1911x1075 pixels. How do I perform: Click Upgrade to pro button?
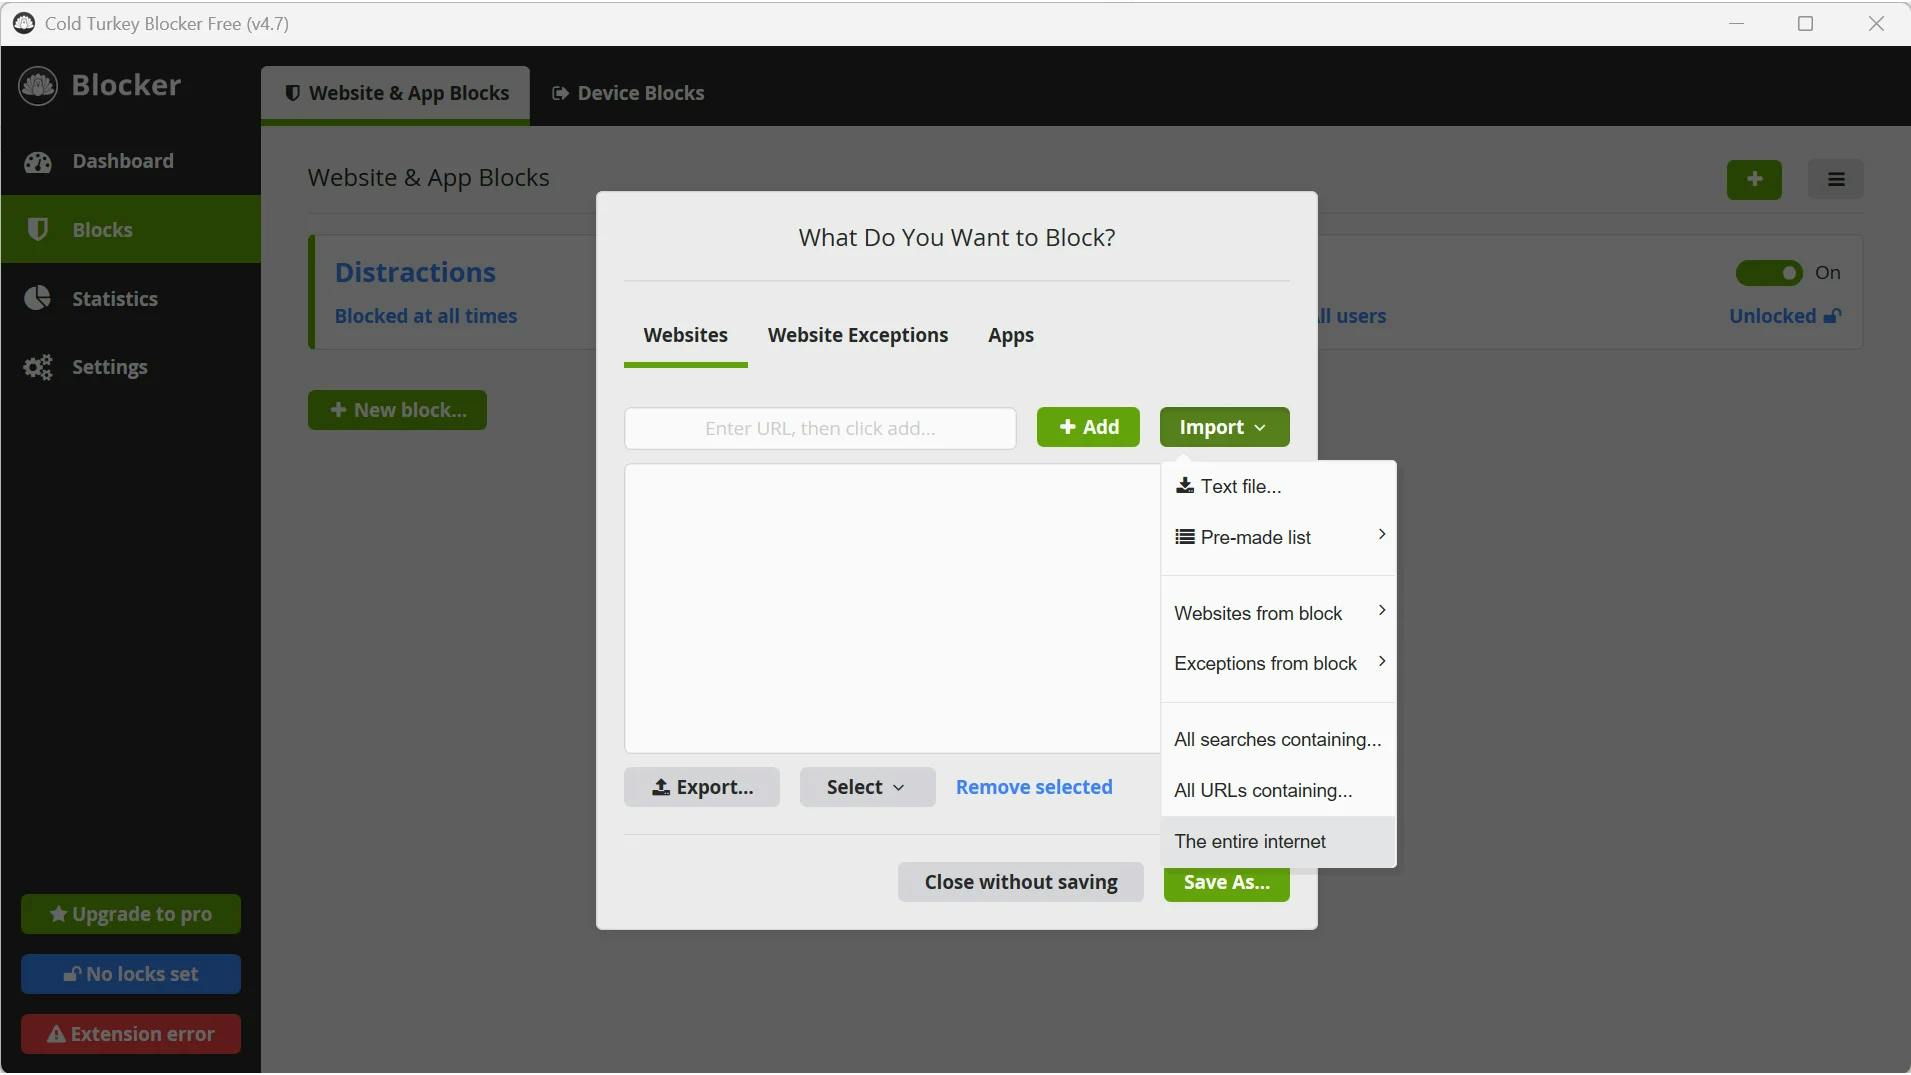[131, 914]
